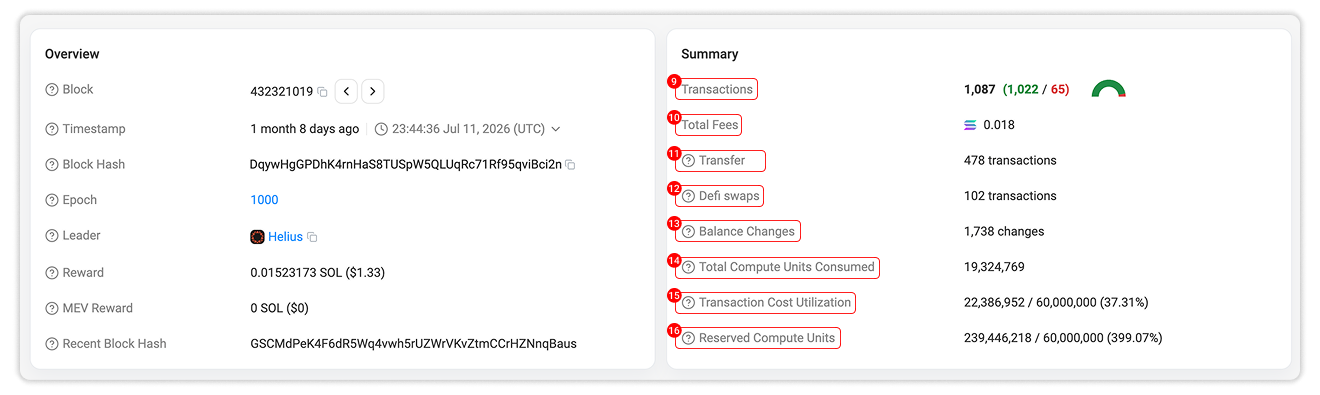Click the Summary panel heading
This screenshot has width=1320, height=395.
coord(710,54)
